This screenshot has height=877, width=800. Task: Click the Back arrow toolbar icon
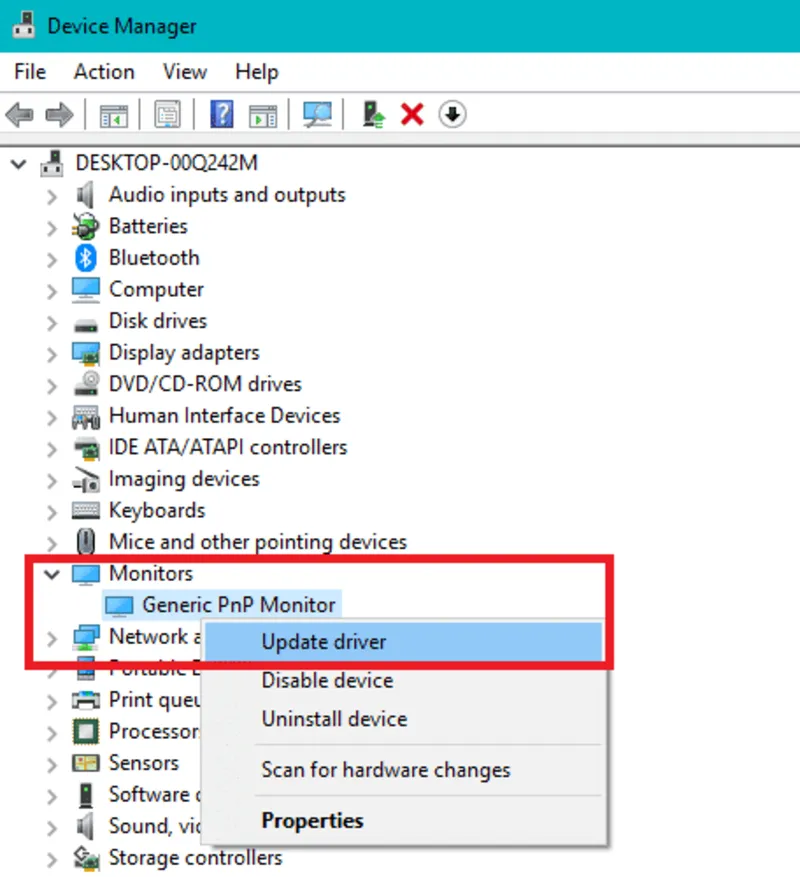point(19,115)
